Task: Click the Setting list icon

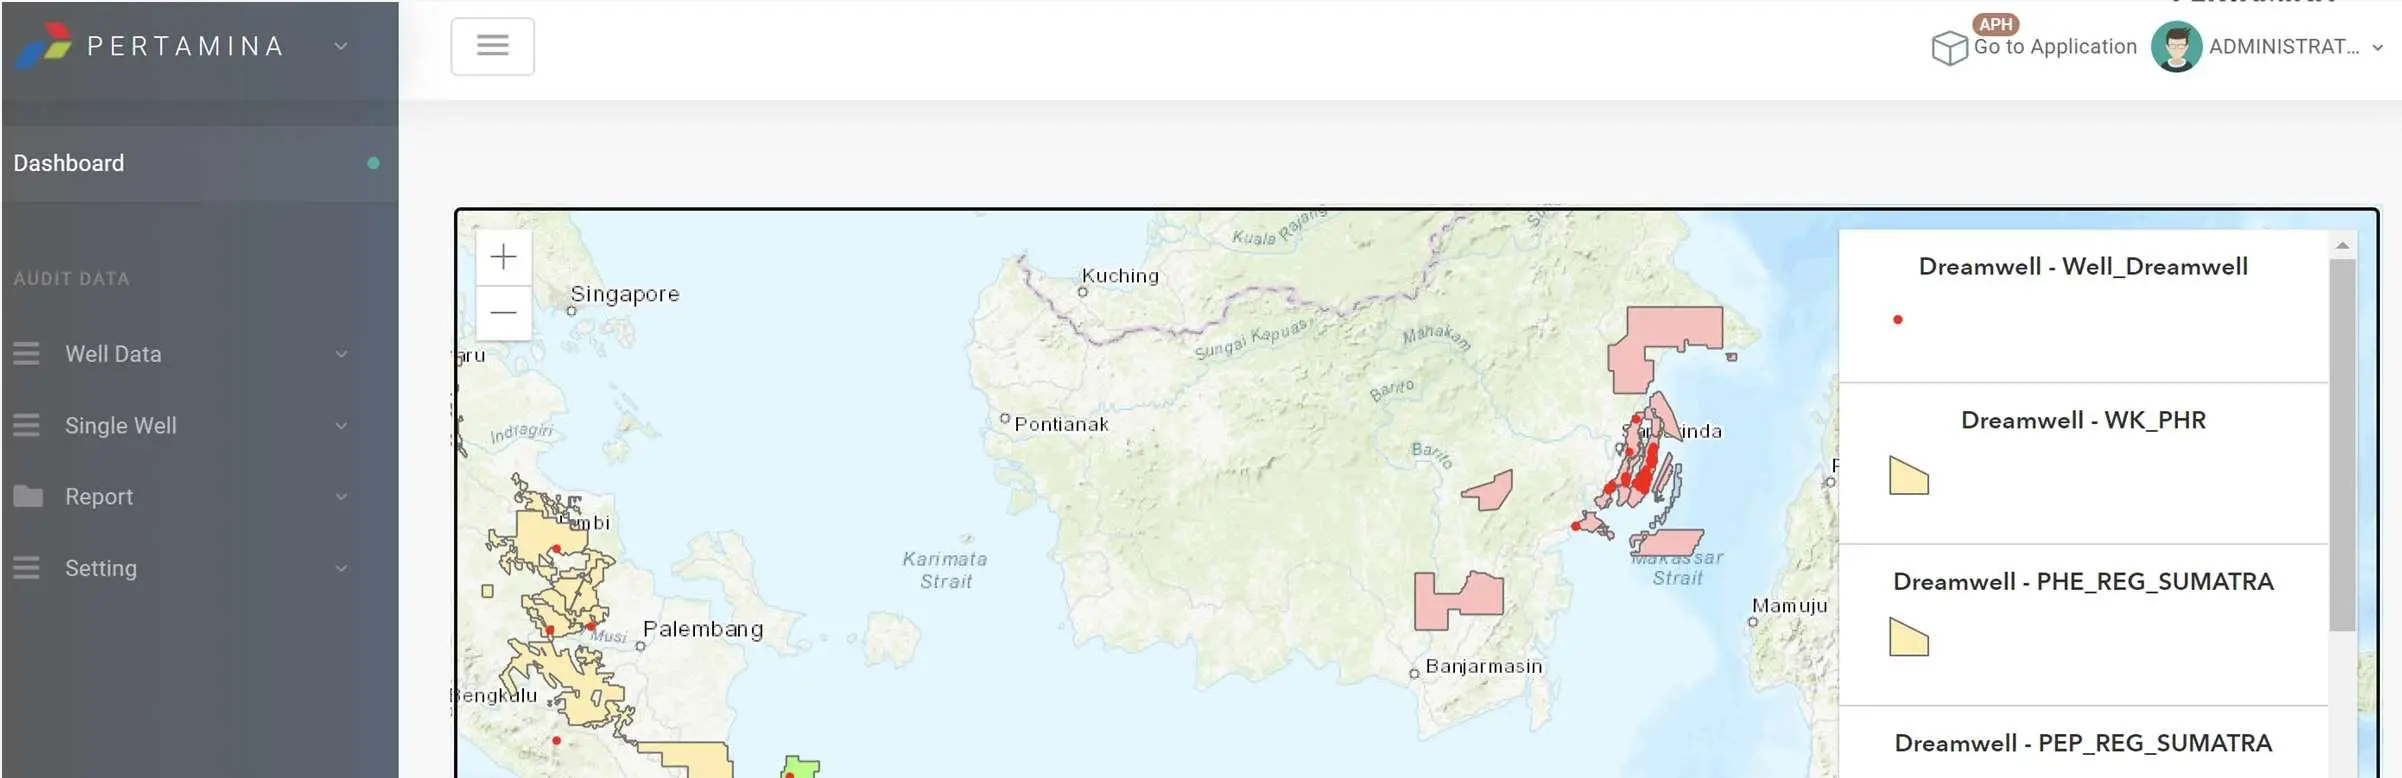Action: [x=27, y=568]
